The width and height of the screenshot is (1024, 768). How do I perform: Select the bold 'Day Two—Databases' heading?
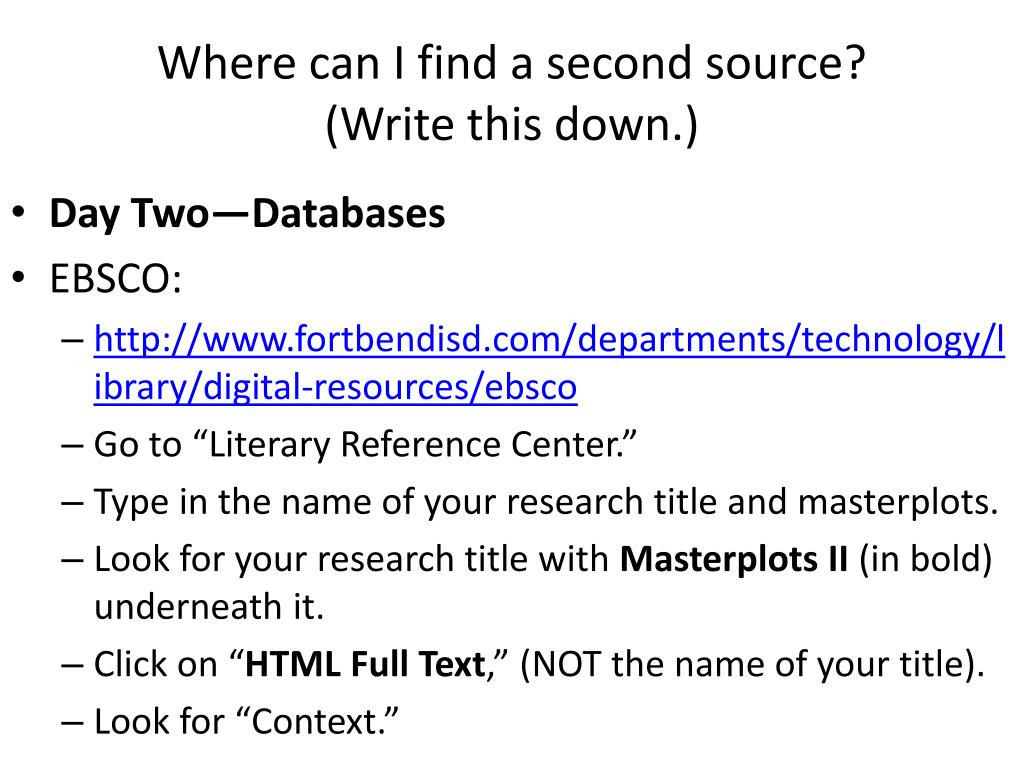(247, 214)
